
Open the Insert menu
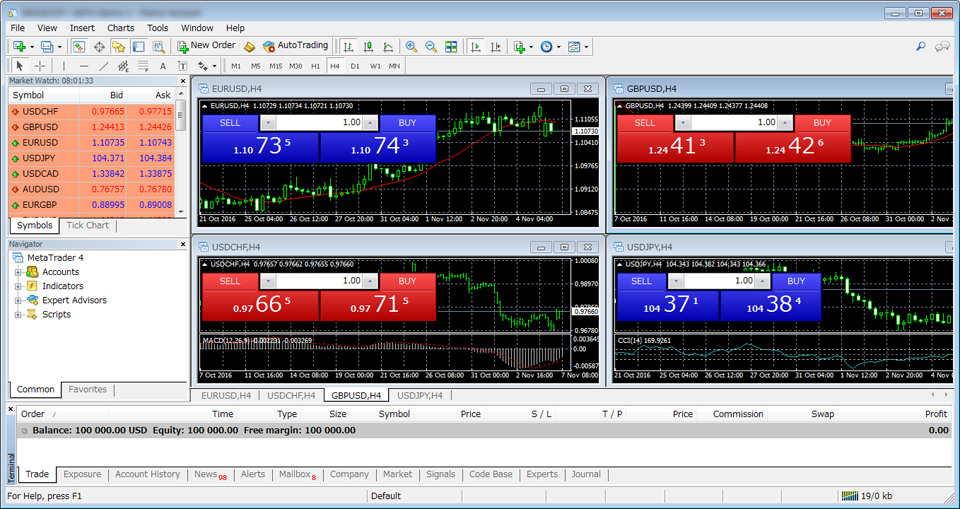pos(82,28)
